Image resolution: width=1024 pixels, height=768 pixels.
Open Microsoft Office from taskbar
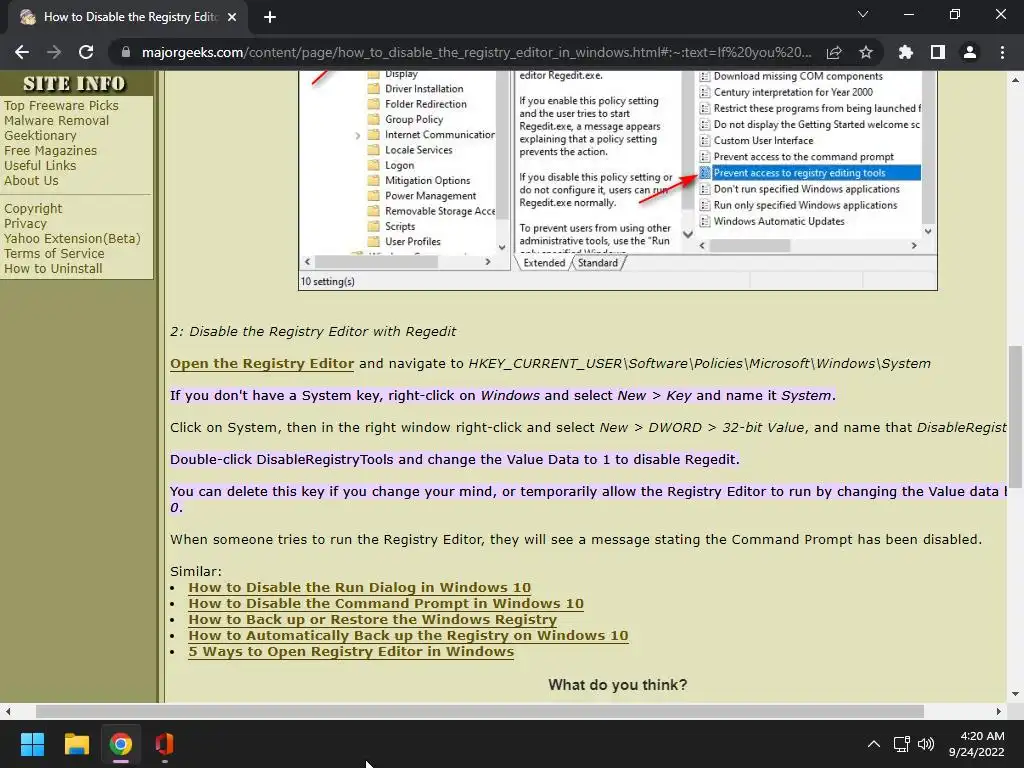point(165,744)
